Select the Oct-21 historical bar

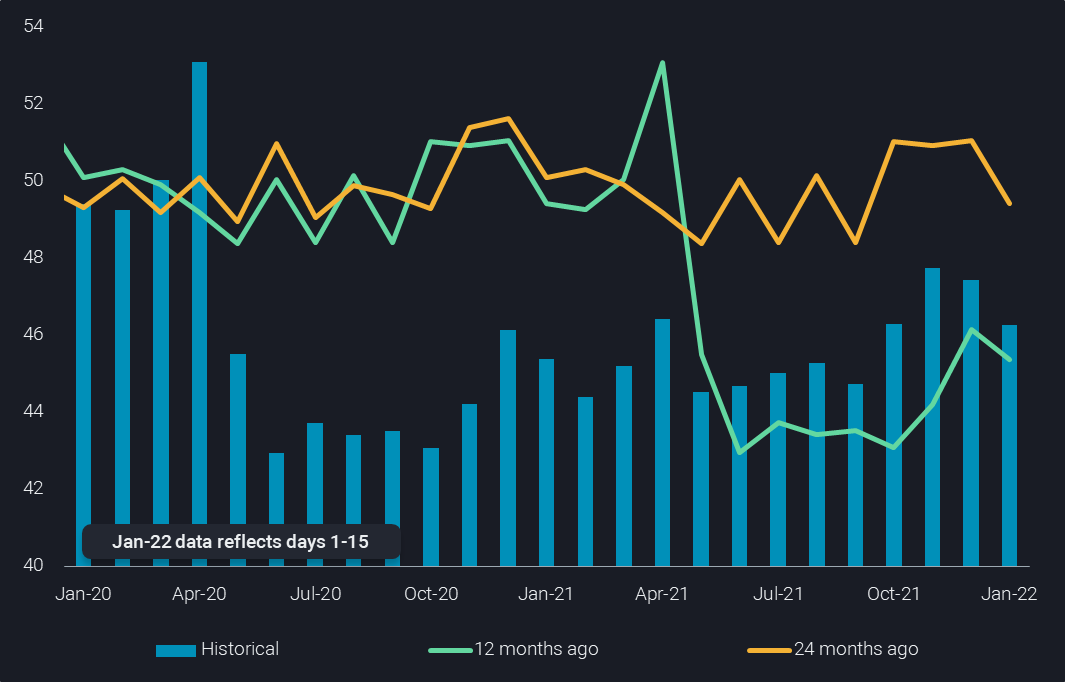tap(894, 445)
